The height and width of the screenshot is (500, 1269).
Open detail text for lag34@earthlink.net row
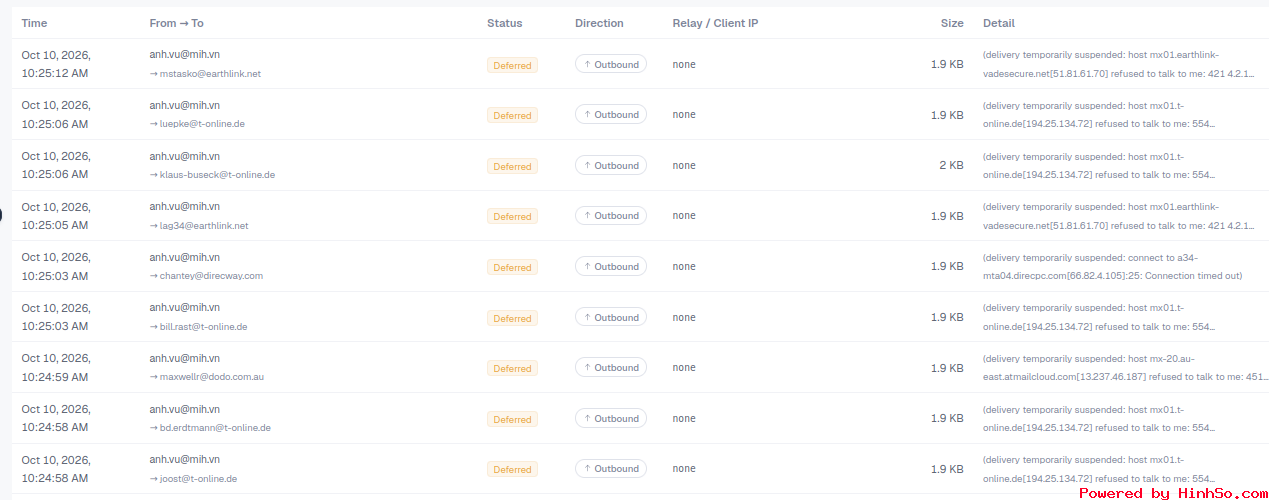coord(1119,216)
